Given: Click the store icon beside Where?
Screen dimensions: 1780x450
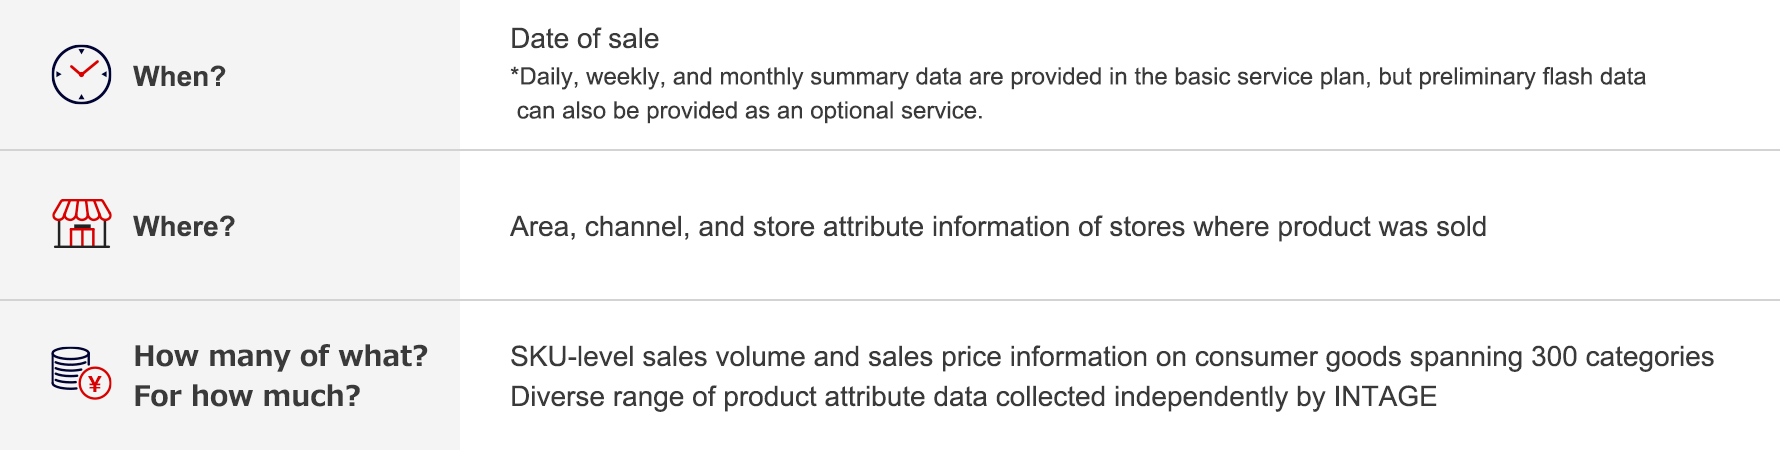Looking at the screenshot, I should (81, 223).
